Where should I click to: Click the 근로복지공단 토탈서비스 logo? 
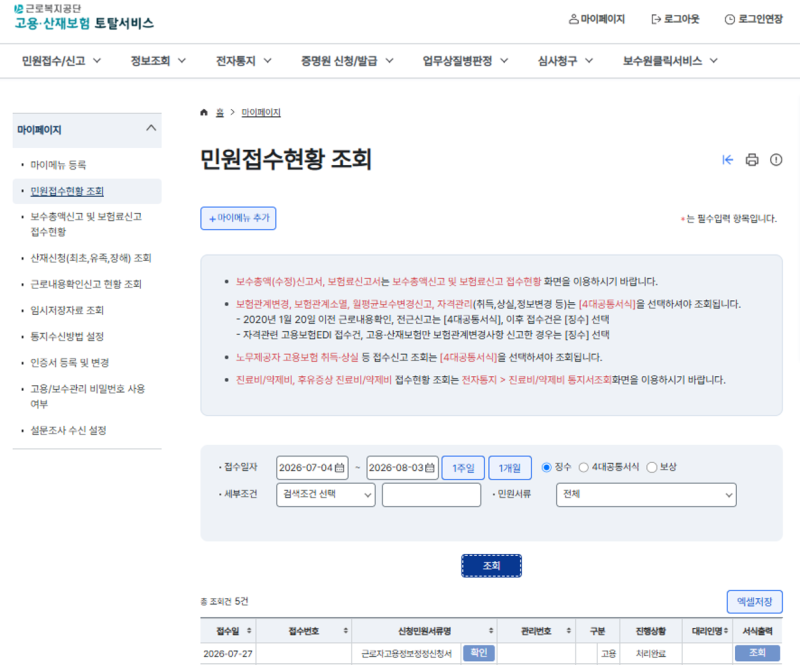(x=84, y=17)
